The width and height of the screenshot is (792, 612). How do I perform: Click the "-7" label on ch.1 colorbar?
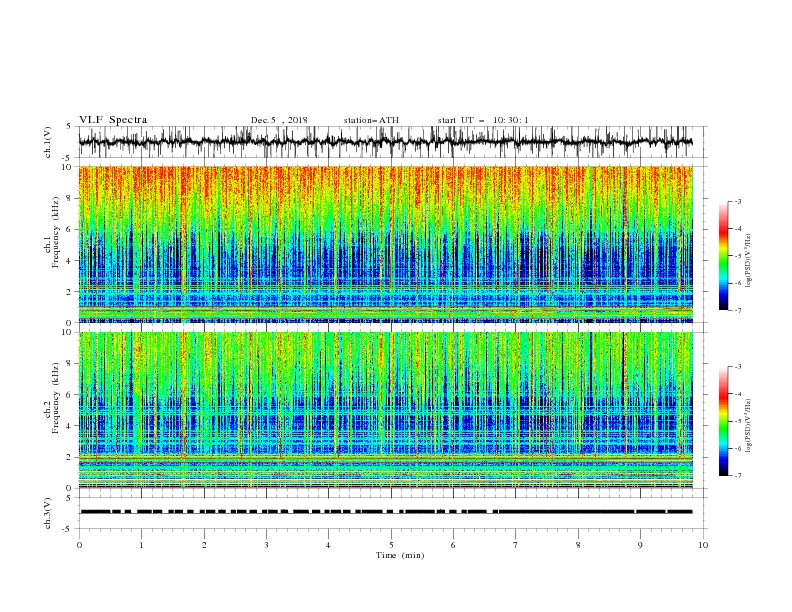pos(737,310)
